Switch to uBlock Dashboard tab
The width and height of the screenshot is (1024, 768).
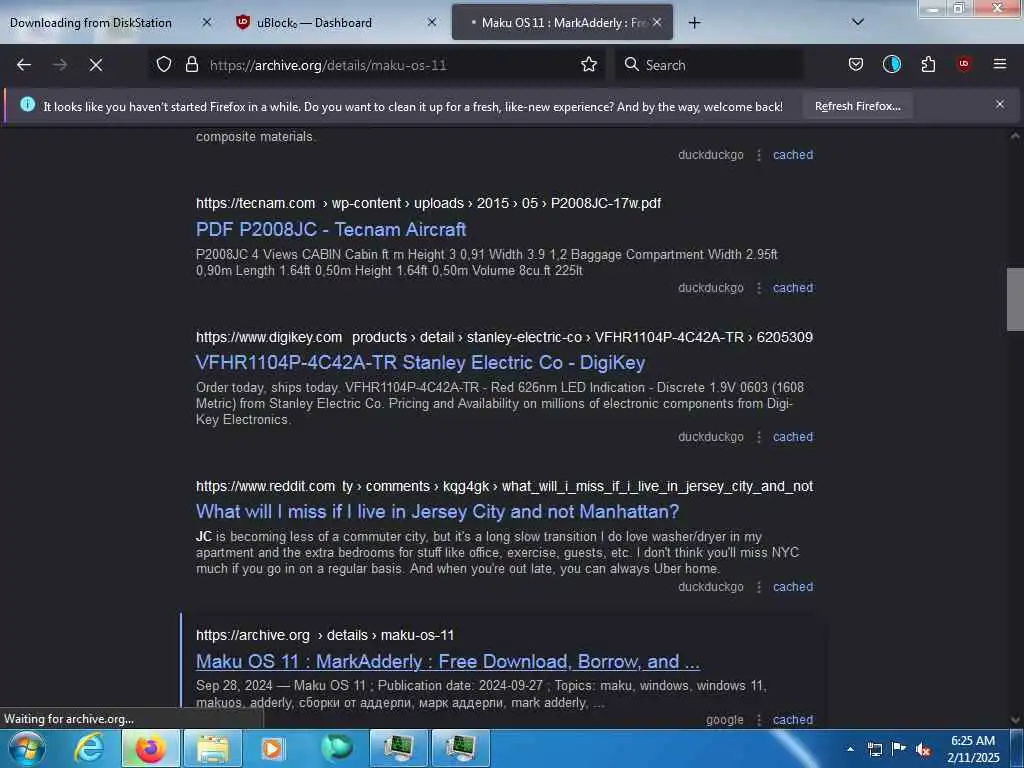pyautogui.click(x=314, y=23)
